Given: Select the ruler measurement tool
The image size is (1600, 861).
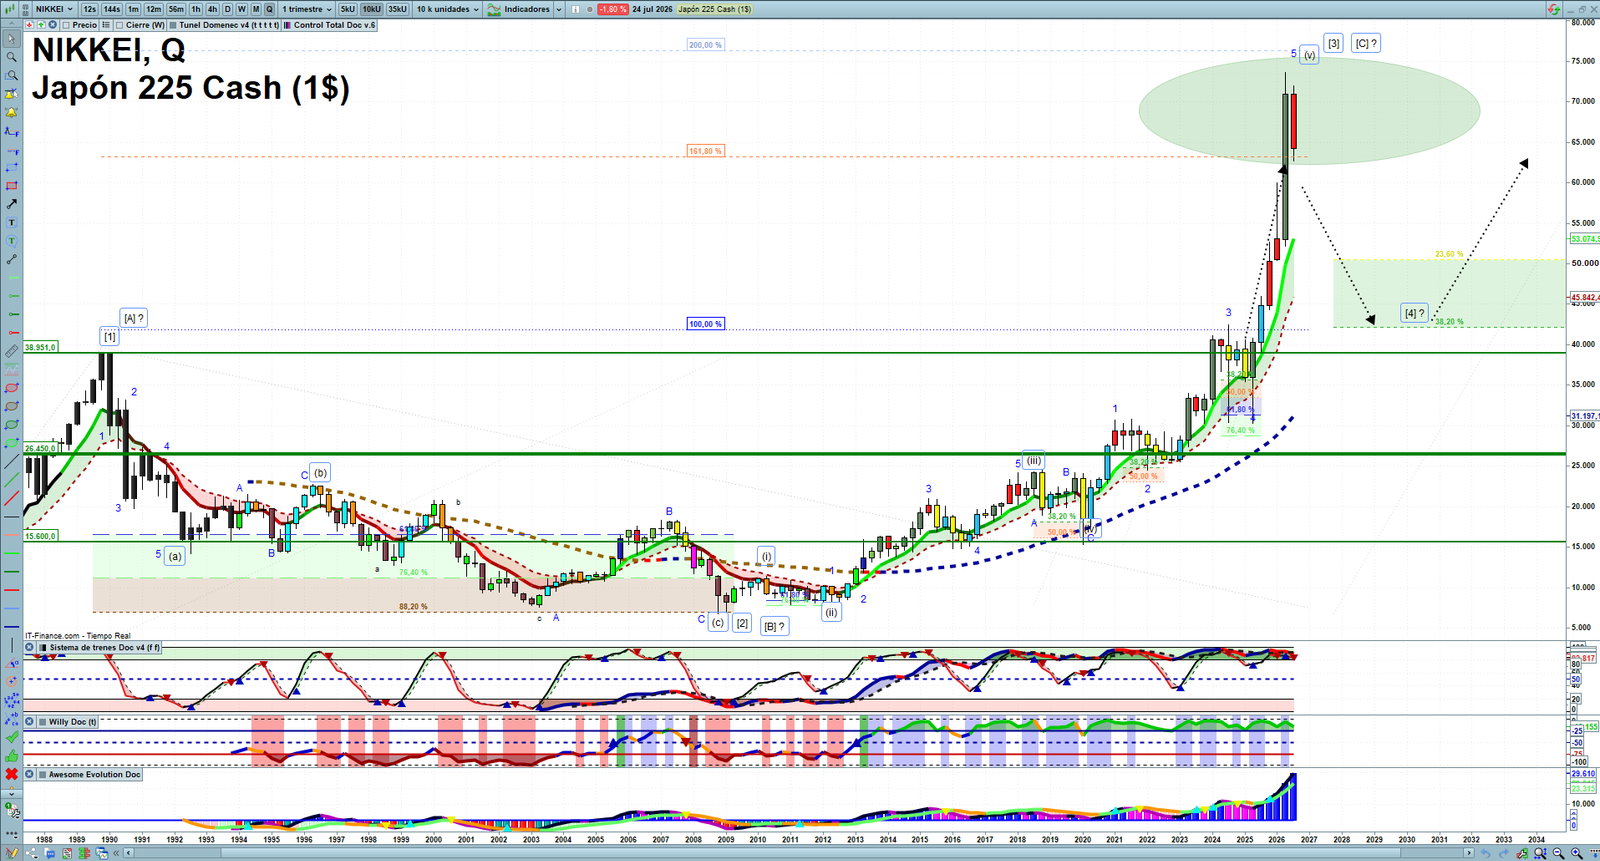Looking at the screenshot, I should click(x=11, y=352).
